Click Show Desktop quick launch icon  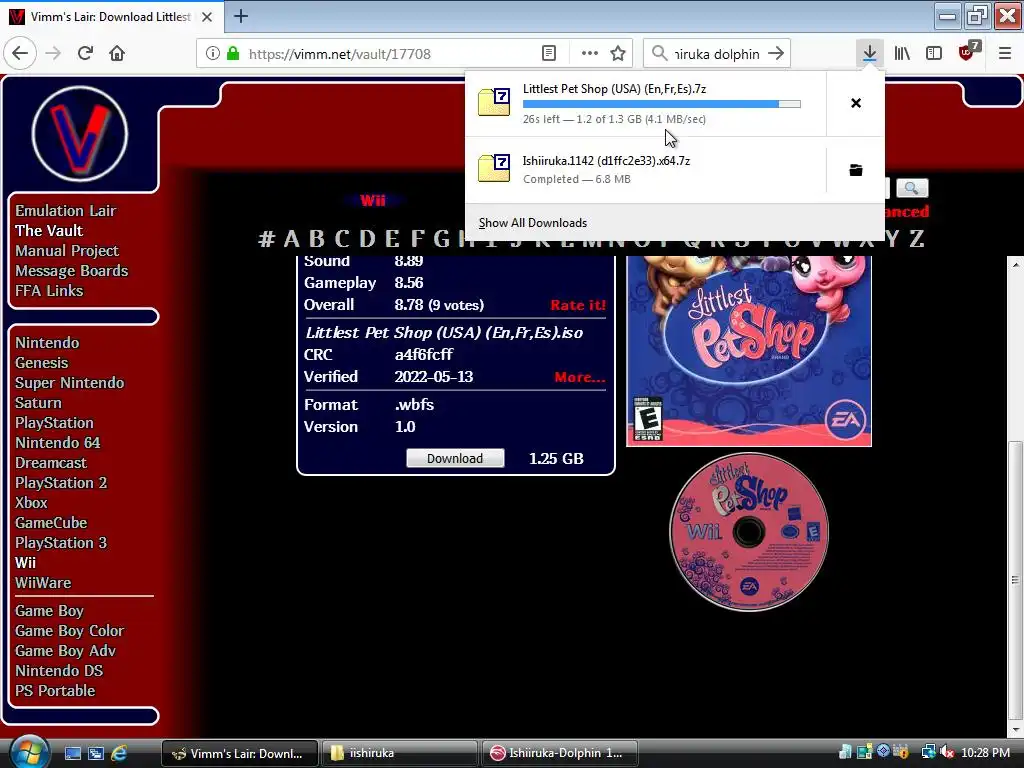(72, 754)
